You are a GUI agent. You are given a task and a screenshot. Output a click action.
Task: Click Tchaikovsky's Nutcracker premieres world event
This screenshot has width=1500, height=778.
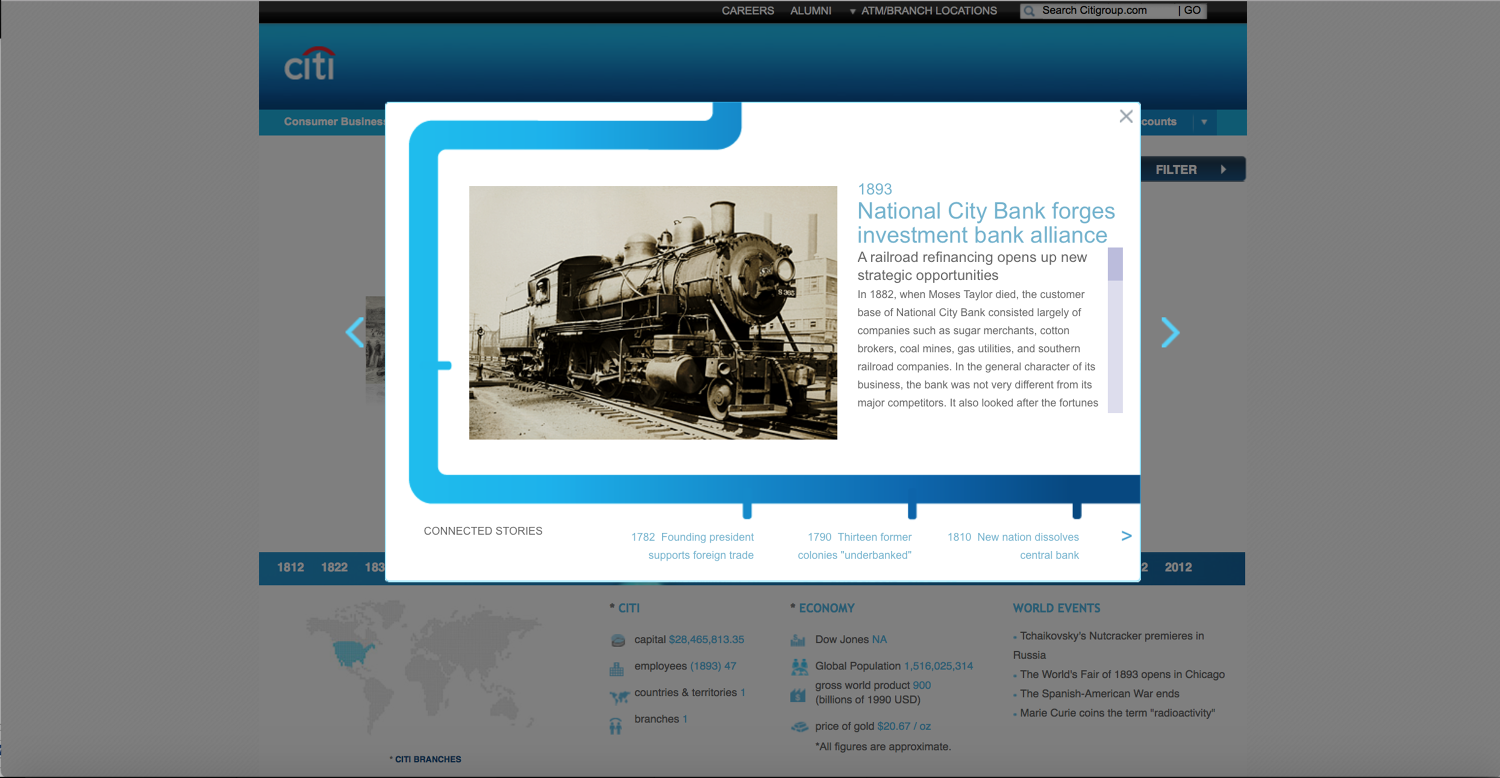point(1109,645)
